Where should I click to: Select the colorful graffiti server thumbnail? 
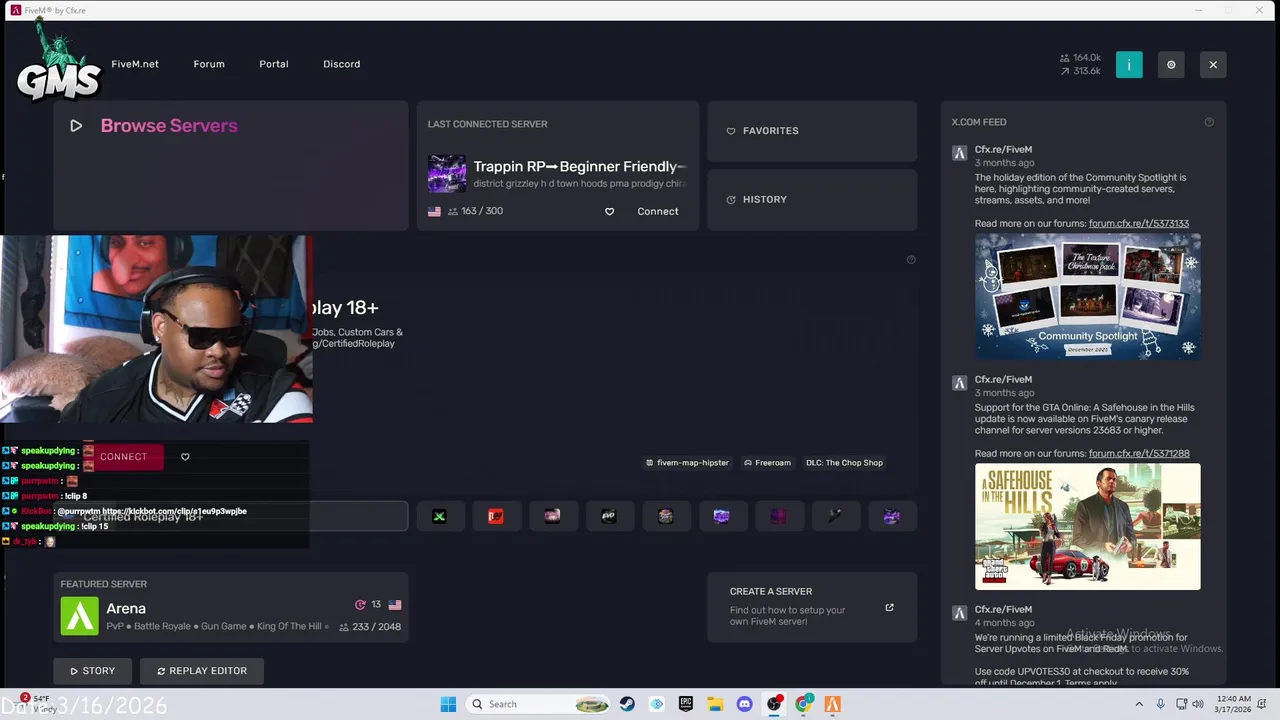tap(665, 516)
